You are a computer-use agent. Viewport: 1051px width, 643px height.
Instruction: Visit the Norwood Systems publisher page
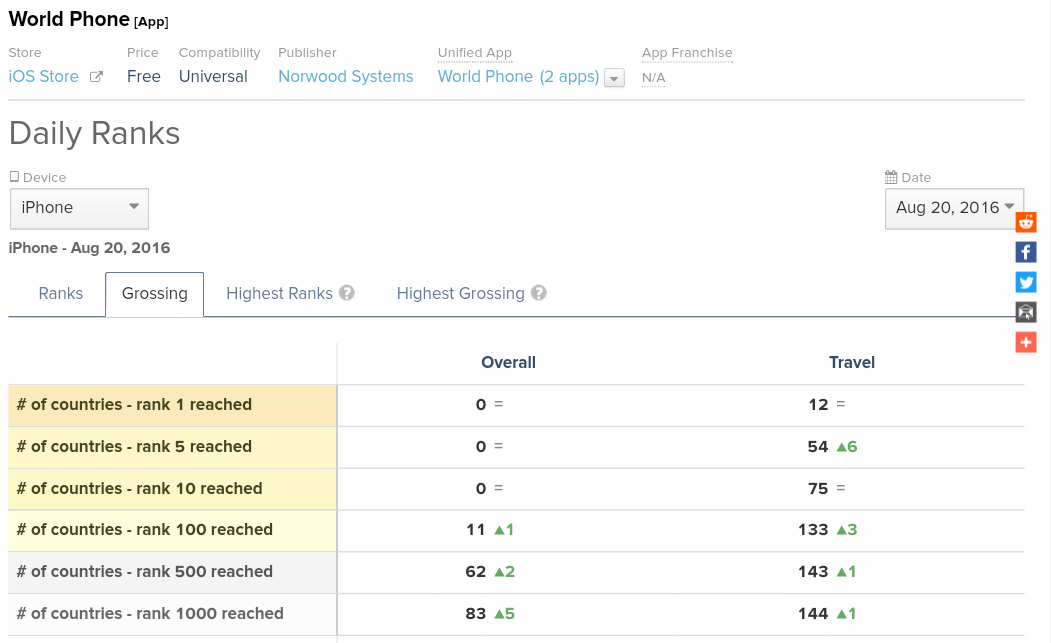pos(345,77)
